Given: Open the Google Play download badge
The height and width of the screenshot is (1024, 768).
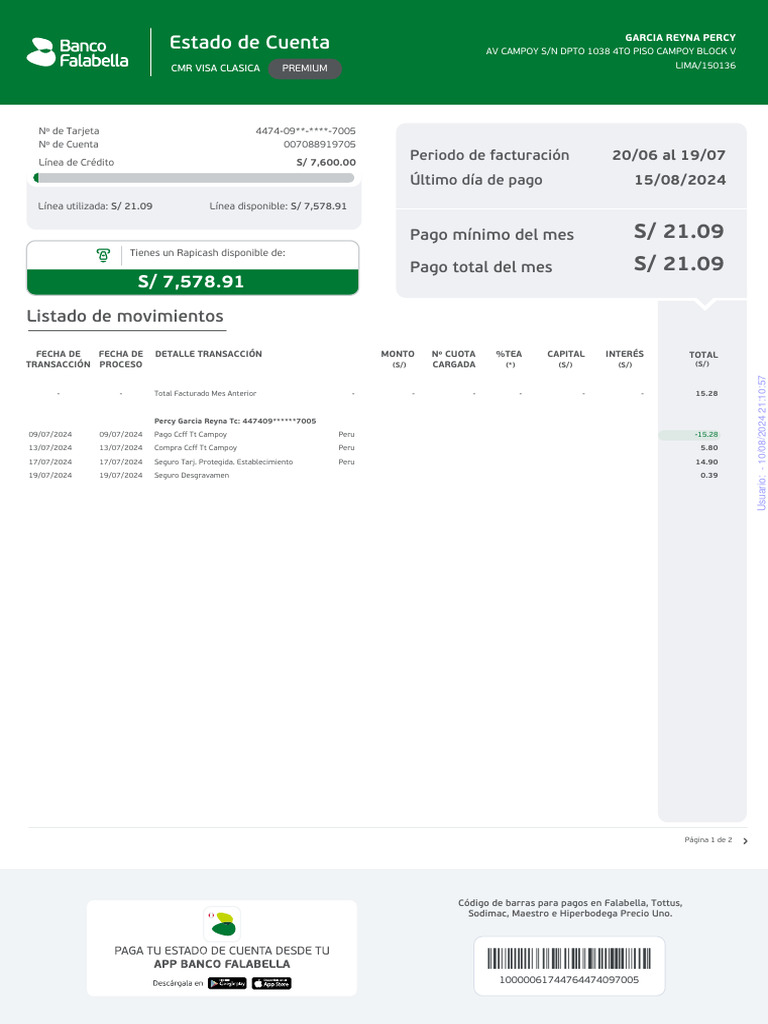Looking at the screenshot, I should point(227,983).
